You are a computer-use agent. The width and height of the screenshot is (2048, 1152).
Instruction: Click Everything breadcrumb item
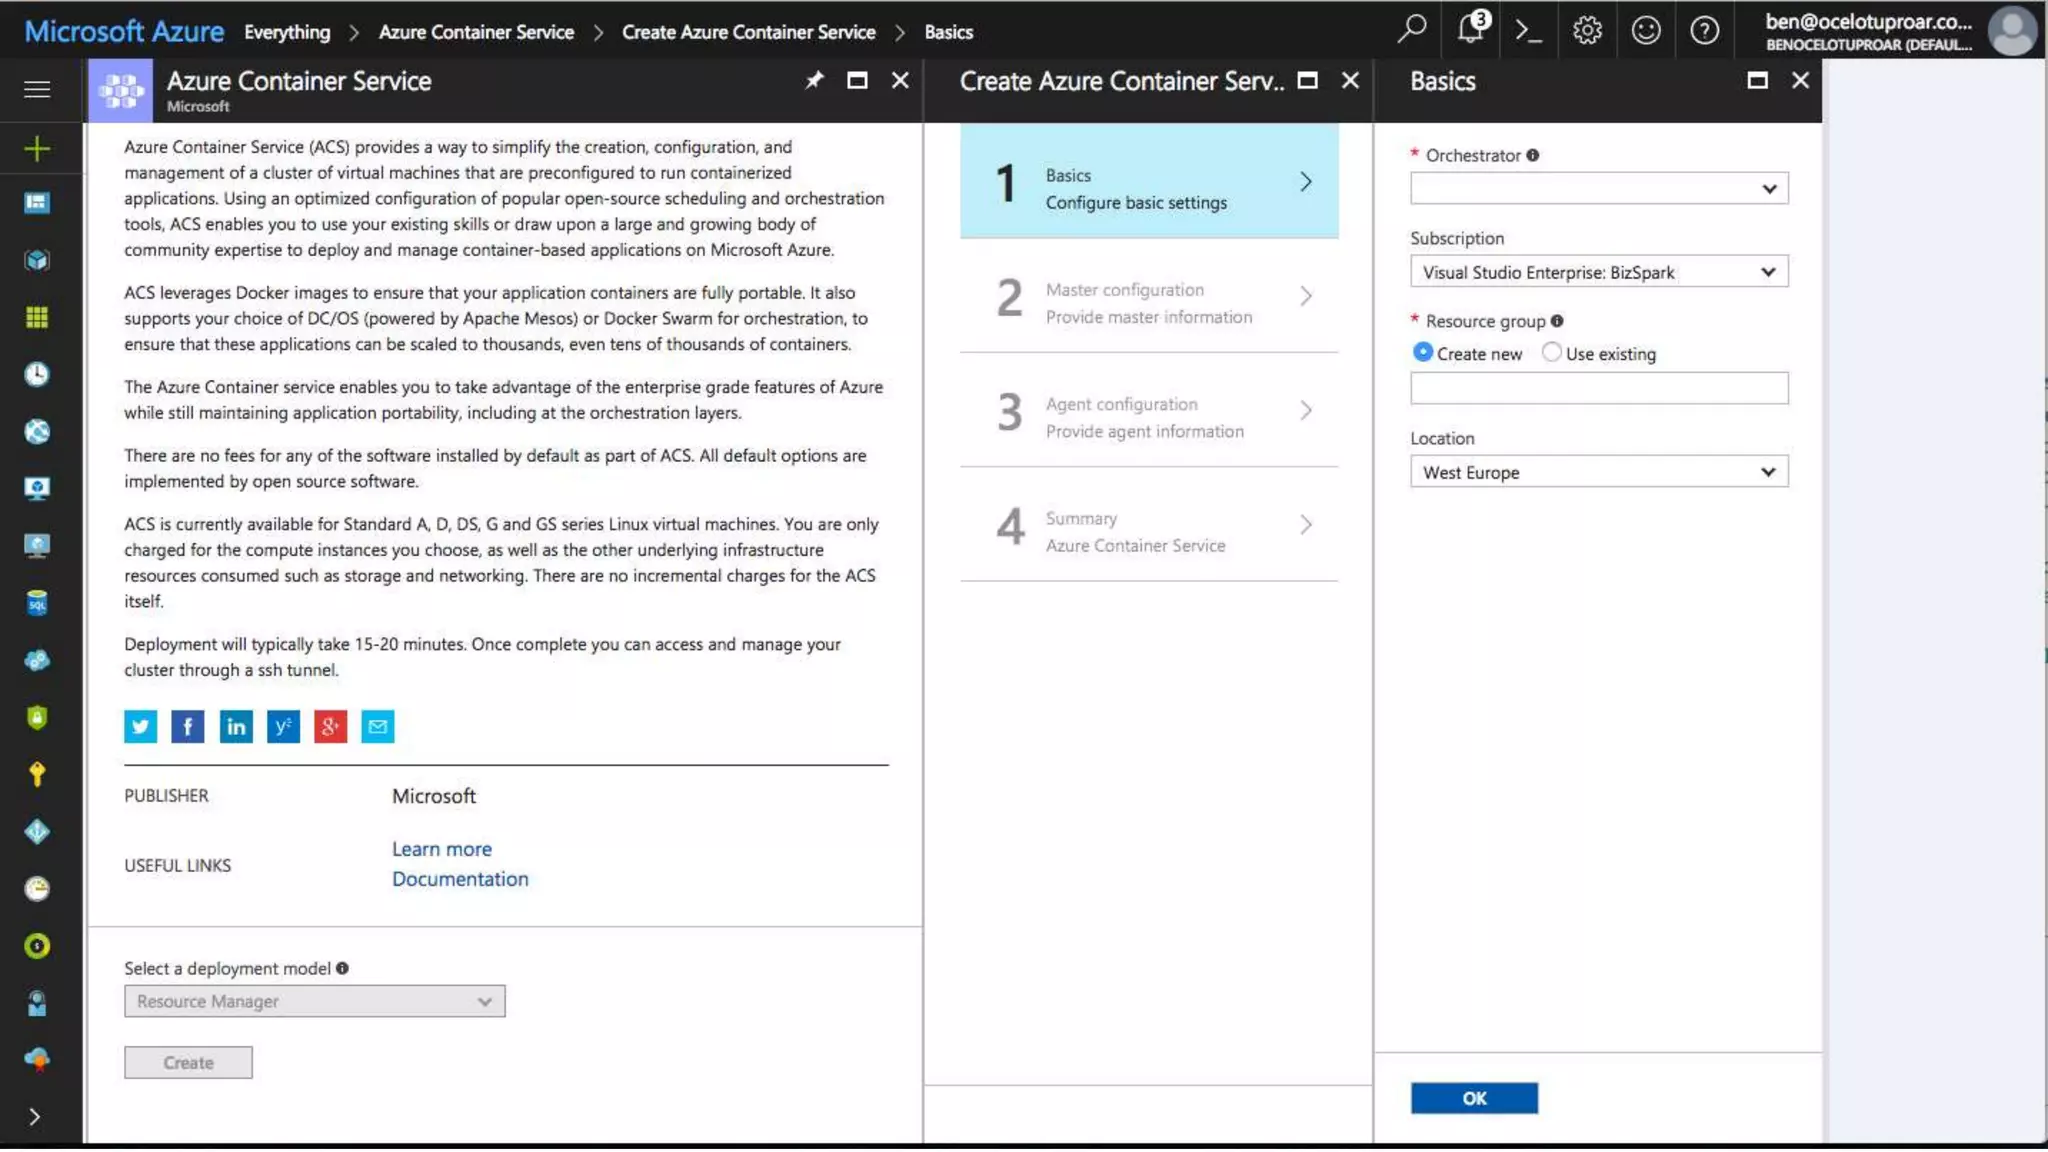pos(287,32)
